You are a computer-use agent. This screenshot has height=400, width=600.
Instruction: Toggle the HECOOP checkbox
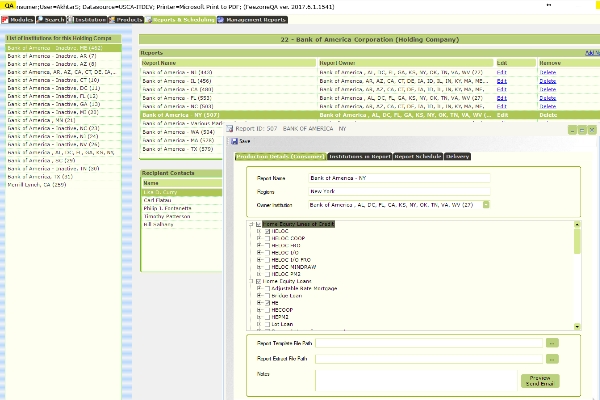[267, 310]
